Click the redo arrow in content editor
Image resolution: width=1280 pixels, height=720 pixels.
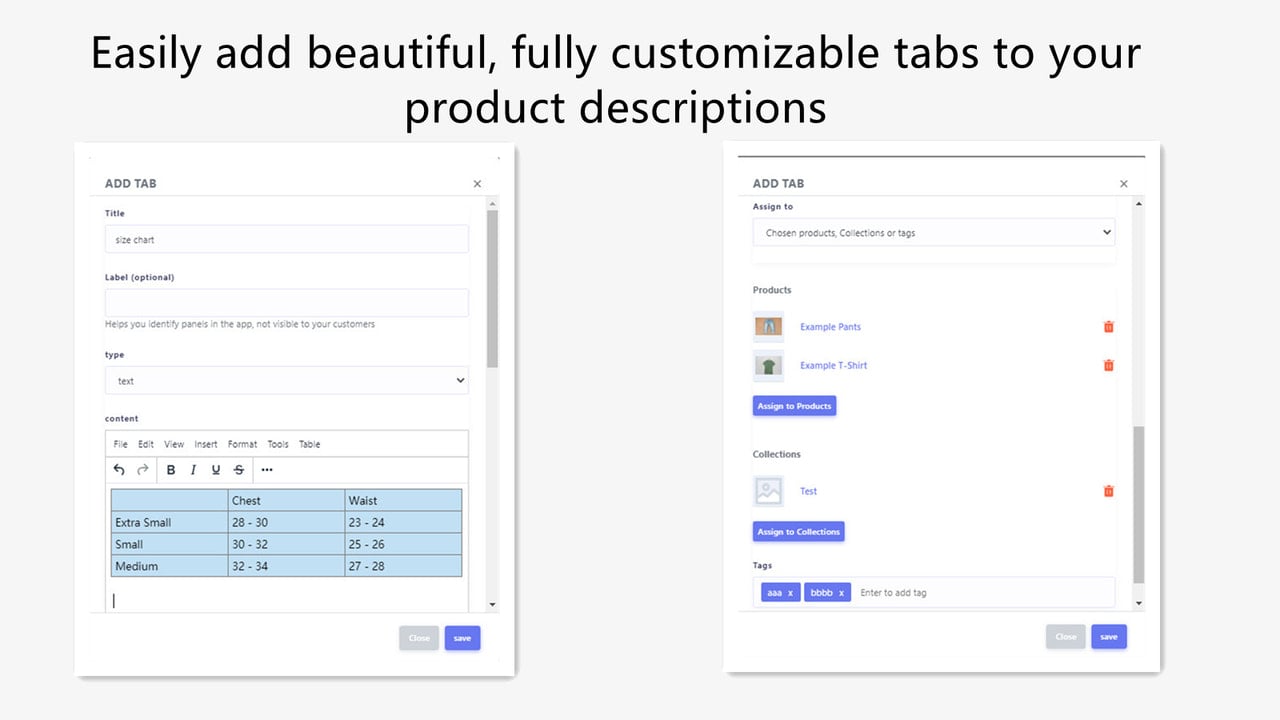[143, 470]
